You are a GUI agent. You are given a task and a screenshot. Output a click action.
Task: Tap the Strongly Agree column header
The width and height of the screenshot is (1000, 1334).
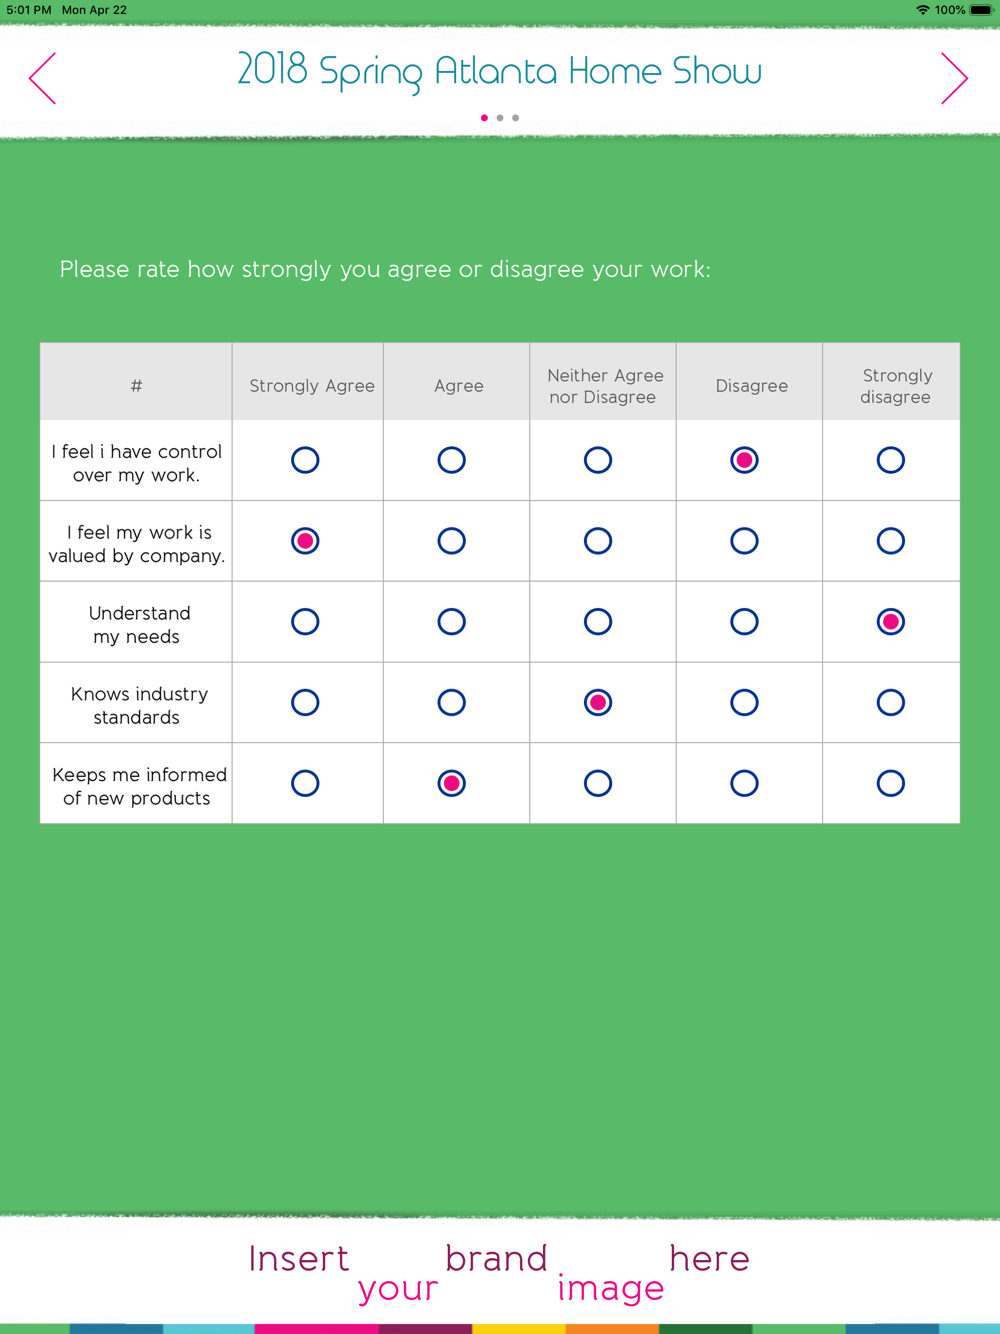(x=312, y=386)
